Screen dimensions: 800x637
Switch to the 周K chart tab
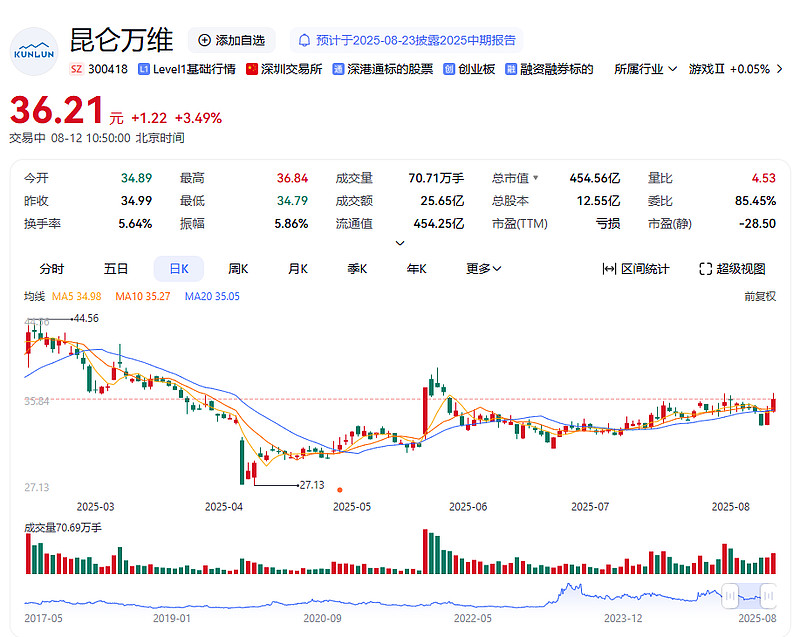238,269
